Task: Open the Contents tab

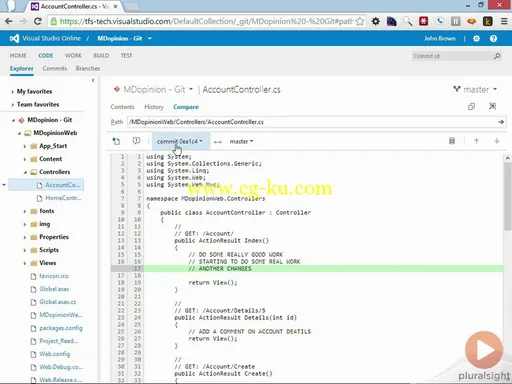Action: (122, 107)
